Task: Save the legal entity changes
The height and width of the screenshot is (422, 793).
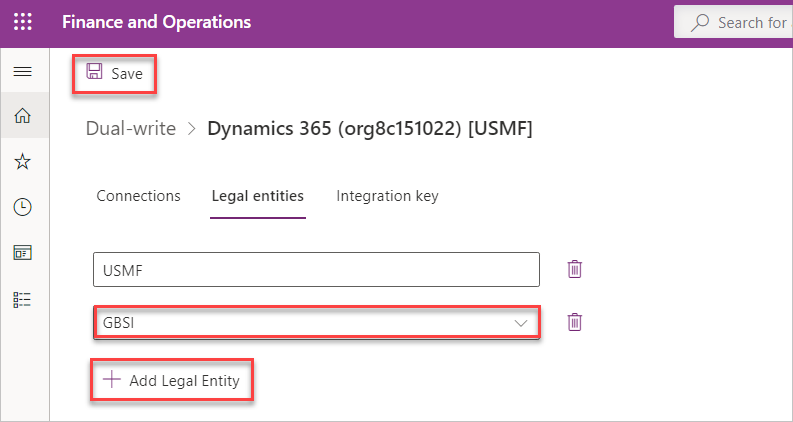Action: pos(114,73)
